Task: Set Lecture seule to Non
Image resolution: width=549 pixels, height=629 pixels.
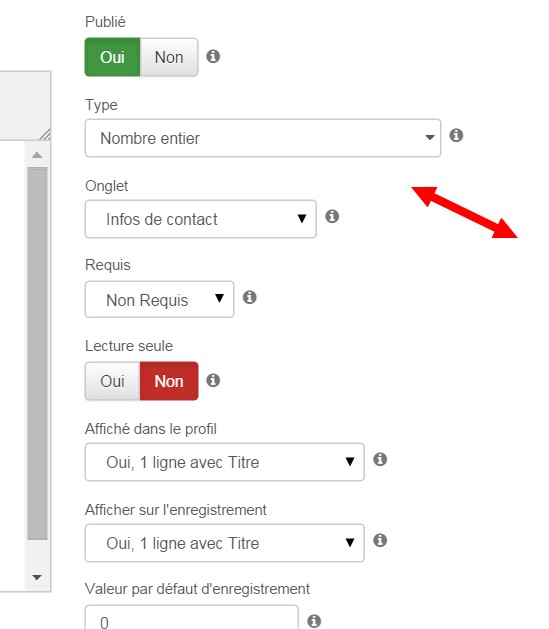Action: point(169,381)
